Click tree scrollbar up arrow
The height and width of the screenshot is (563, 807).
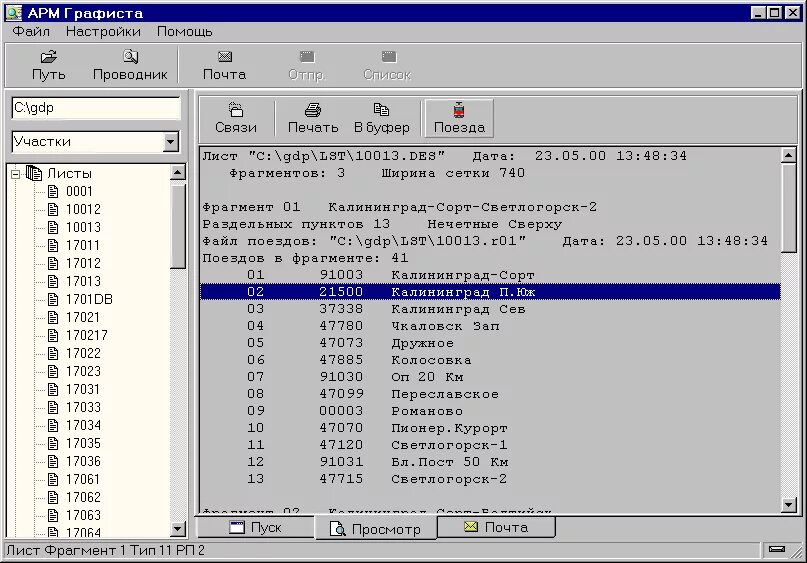[x=178, y=172]
